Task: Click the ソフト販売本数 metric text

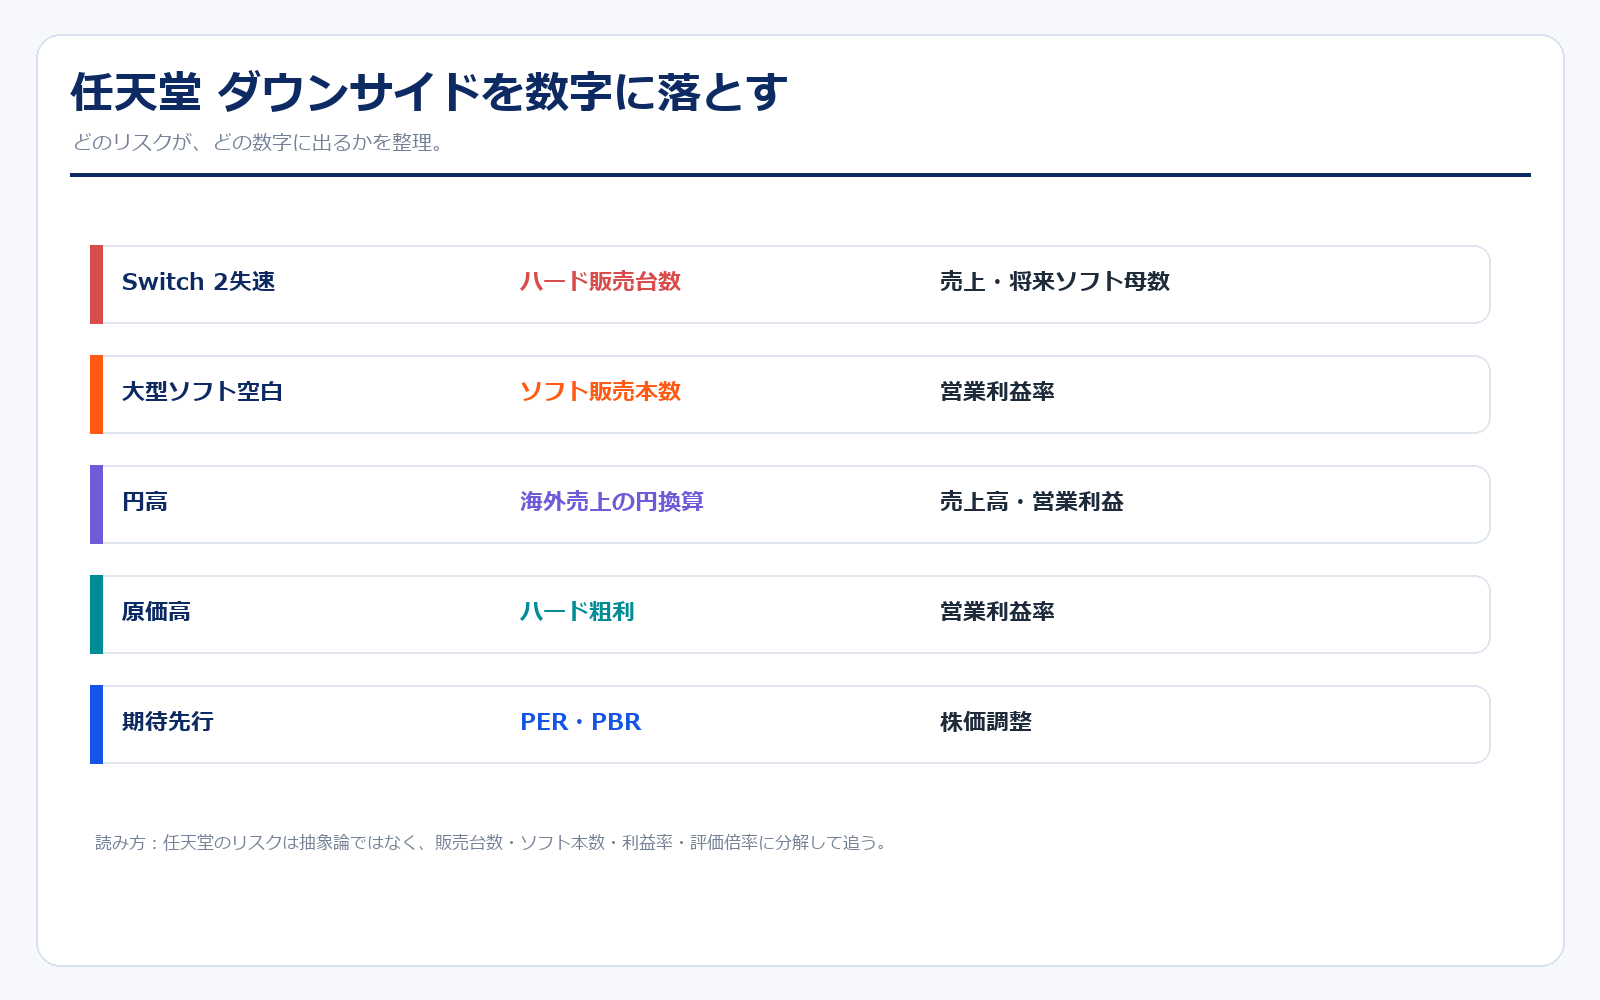Action: [x=600, y=392]
